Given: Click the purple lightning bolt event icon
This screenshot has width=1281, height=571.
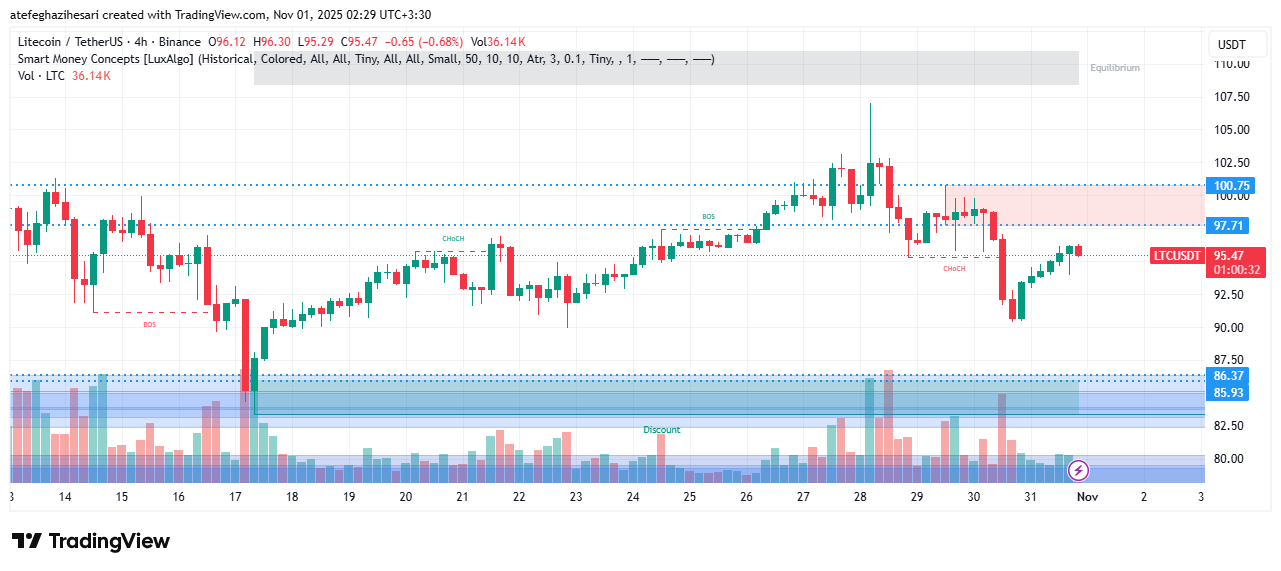Looking at the screenshot, I should 1079,470.
